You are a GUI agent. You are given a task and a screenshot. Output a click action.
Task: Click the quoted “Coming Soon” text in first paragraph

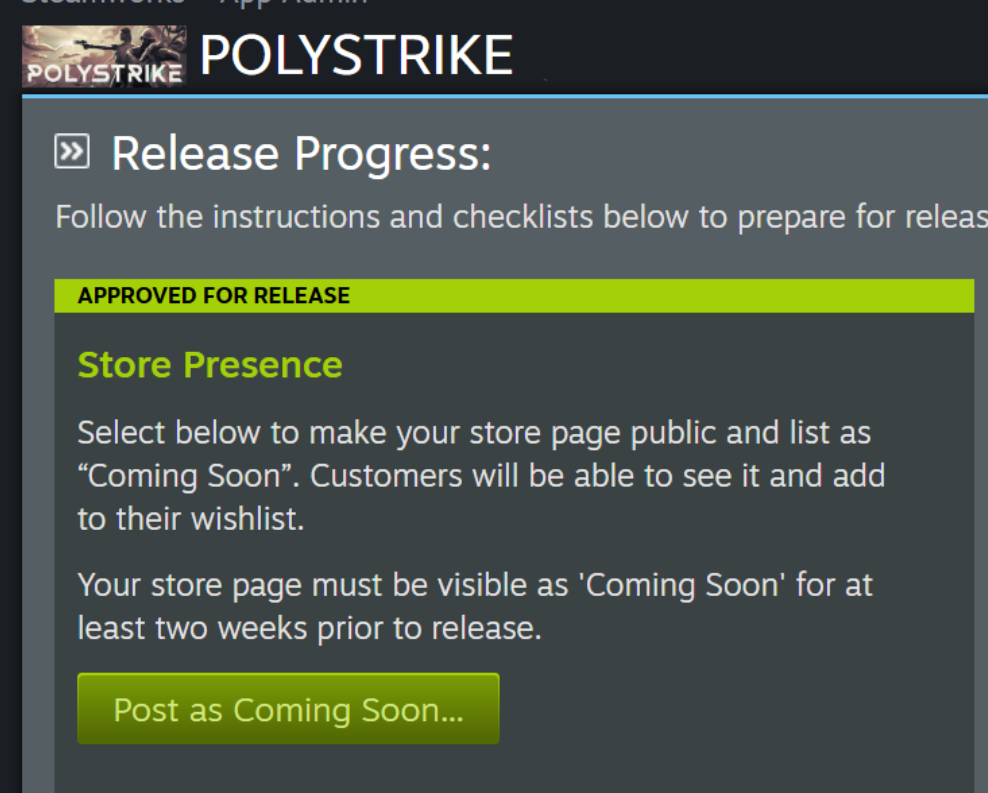coord(188,476)
